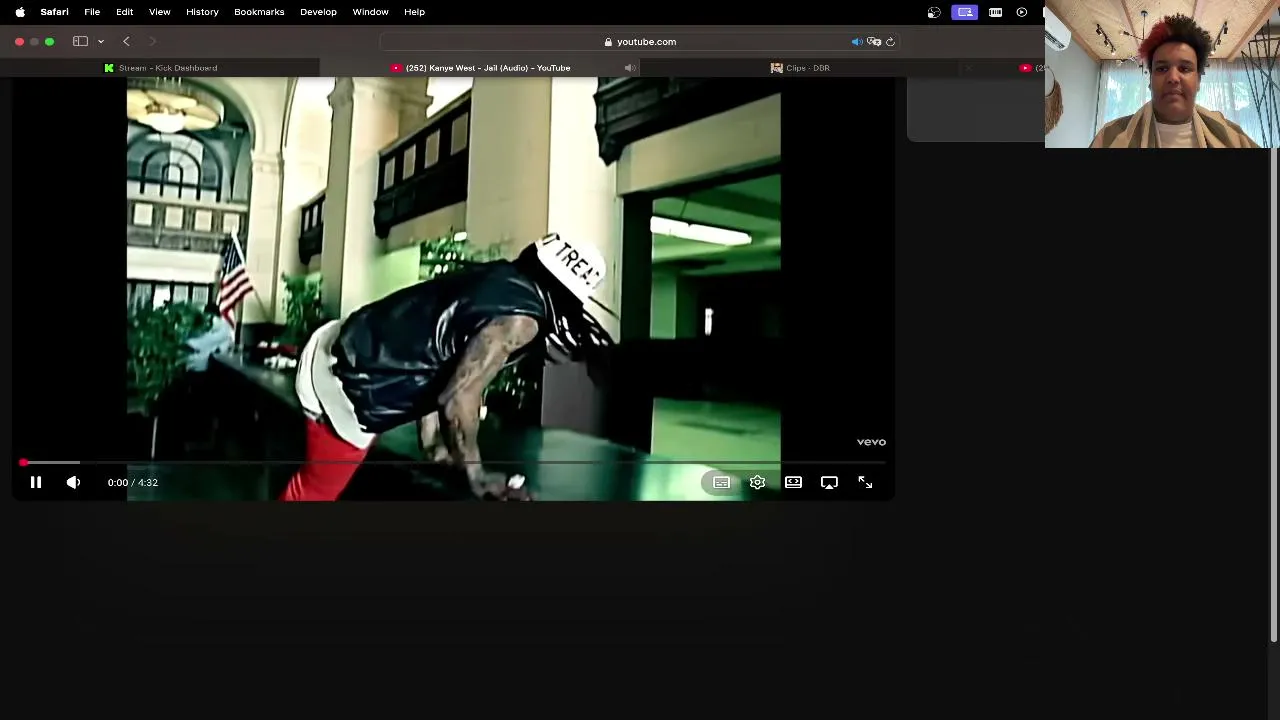Image resolution: width=1280 pixels, height=720 pixels.
Task: Switch to theater mode
Action: [793, 482]
